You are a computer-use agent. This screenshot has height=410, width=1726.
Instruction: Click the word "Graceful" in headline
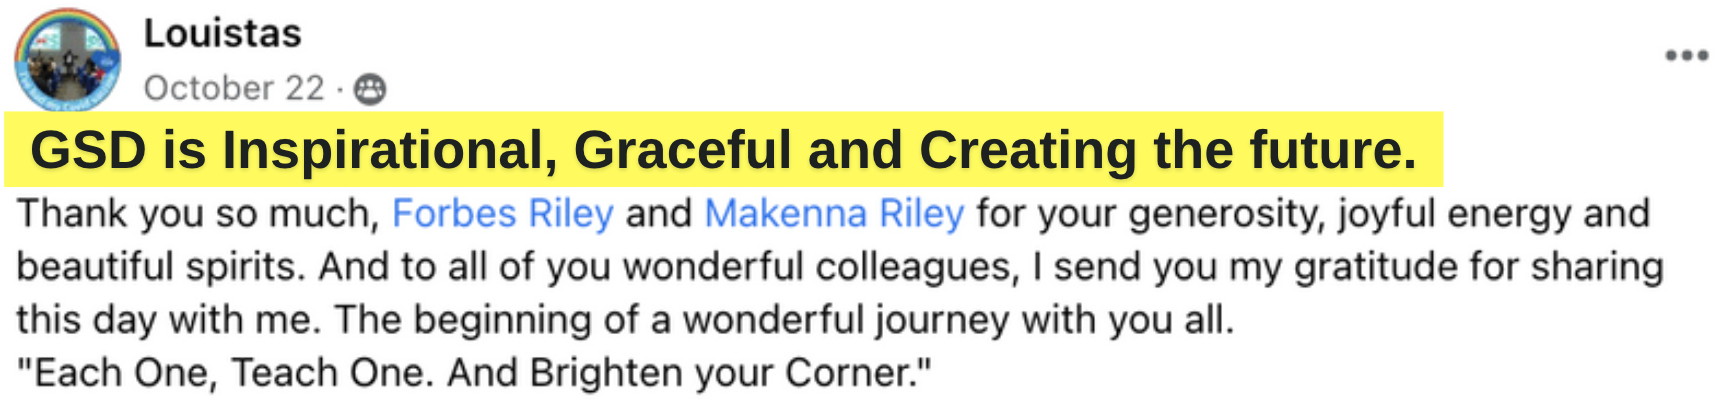coord(682,150)
